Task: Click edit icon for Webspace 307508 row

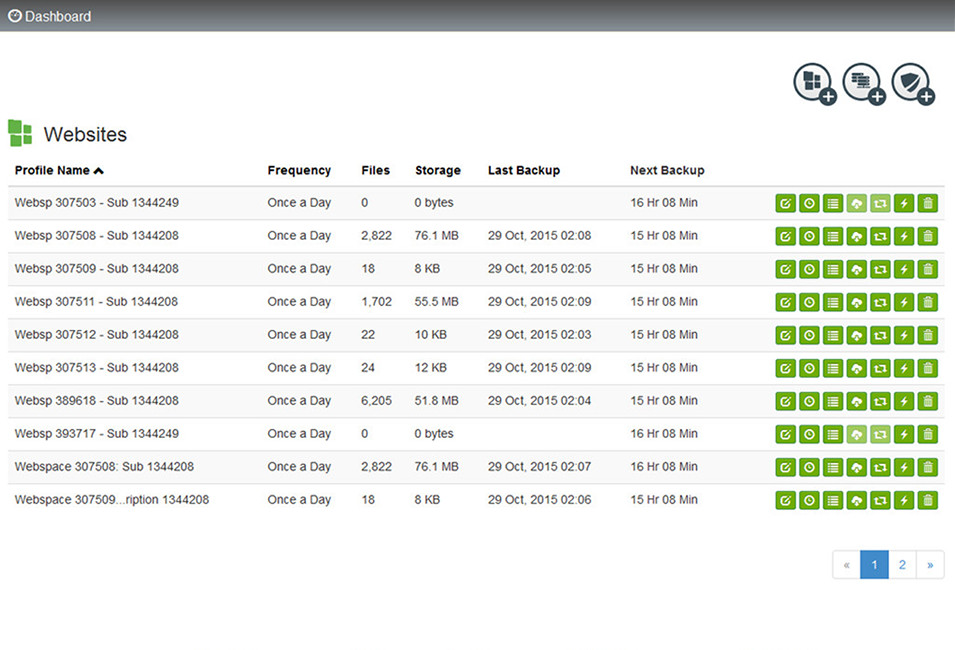Action: pos(785,468)
